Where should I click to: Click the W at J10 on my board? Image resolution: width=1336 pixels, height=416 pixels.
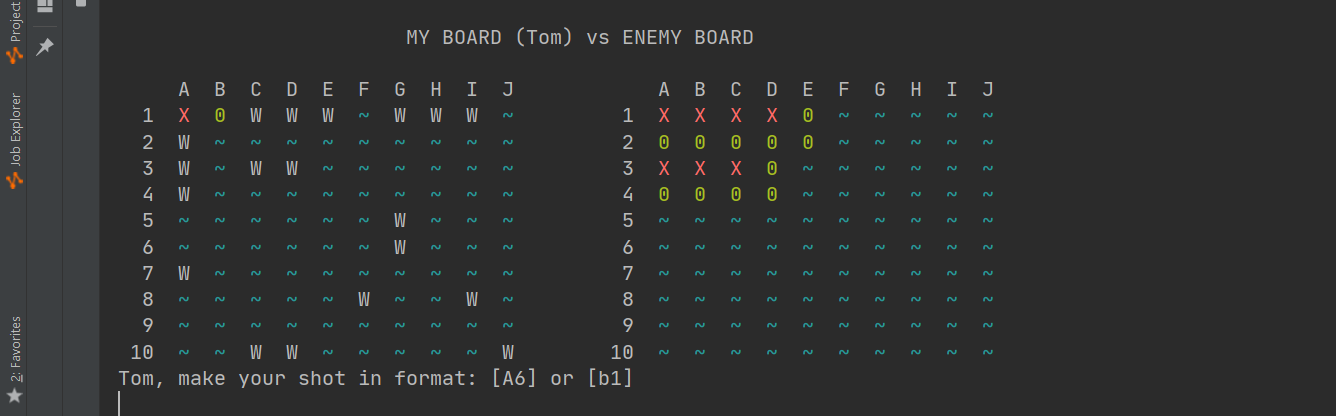(508, 352)
